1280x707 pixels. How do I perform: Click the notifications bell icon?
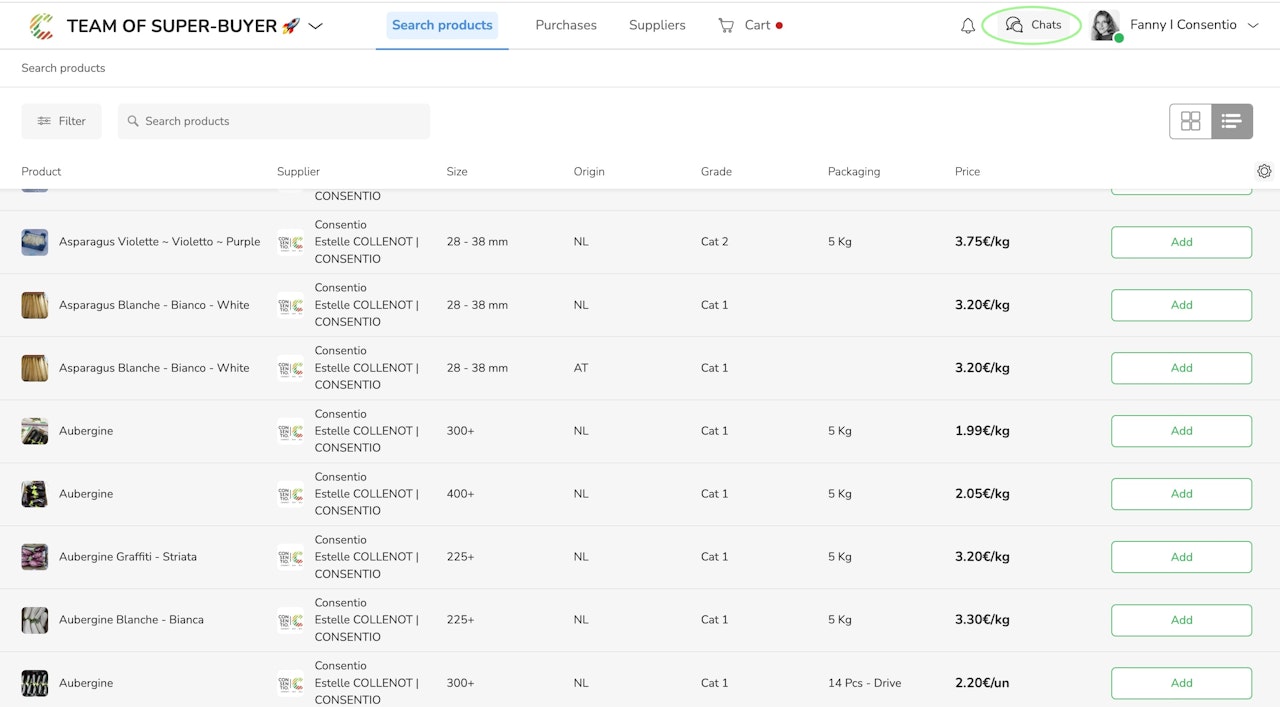(x=967, y=26)
